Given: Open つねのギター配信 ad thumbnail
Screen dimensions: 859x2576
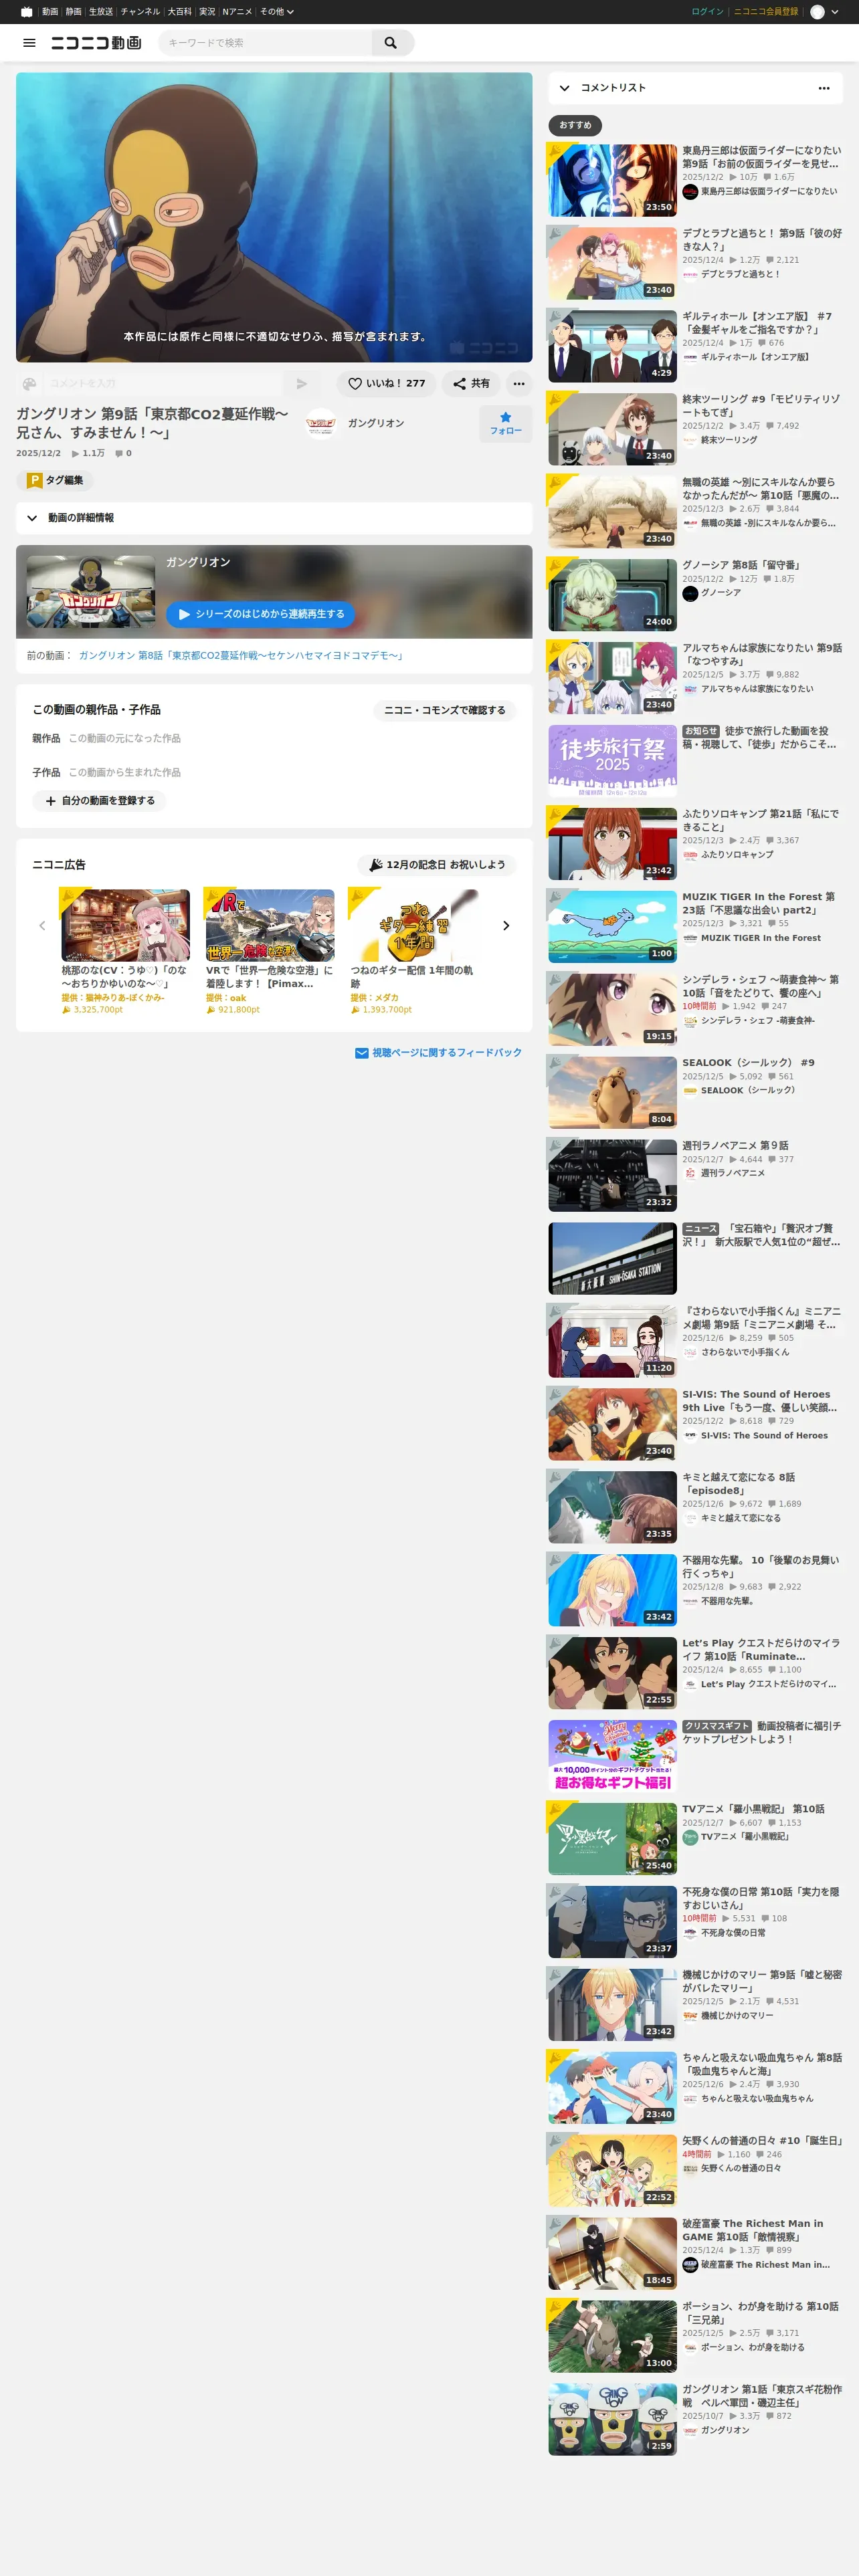Looking at the screenshot, I should click(x=414, y=925).
